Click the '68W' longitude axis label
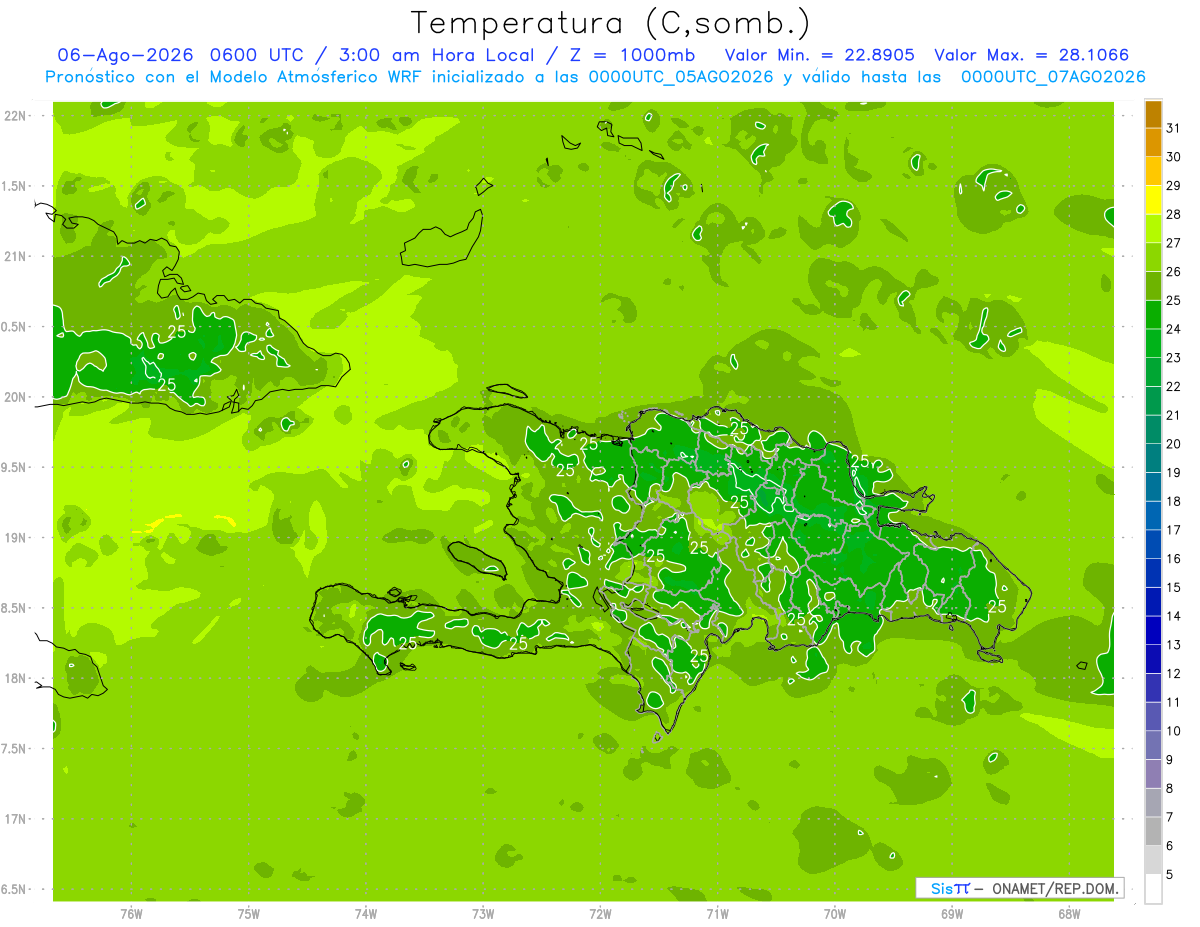 [1069, 914]
